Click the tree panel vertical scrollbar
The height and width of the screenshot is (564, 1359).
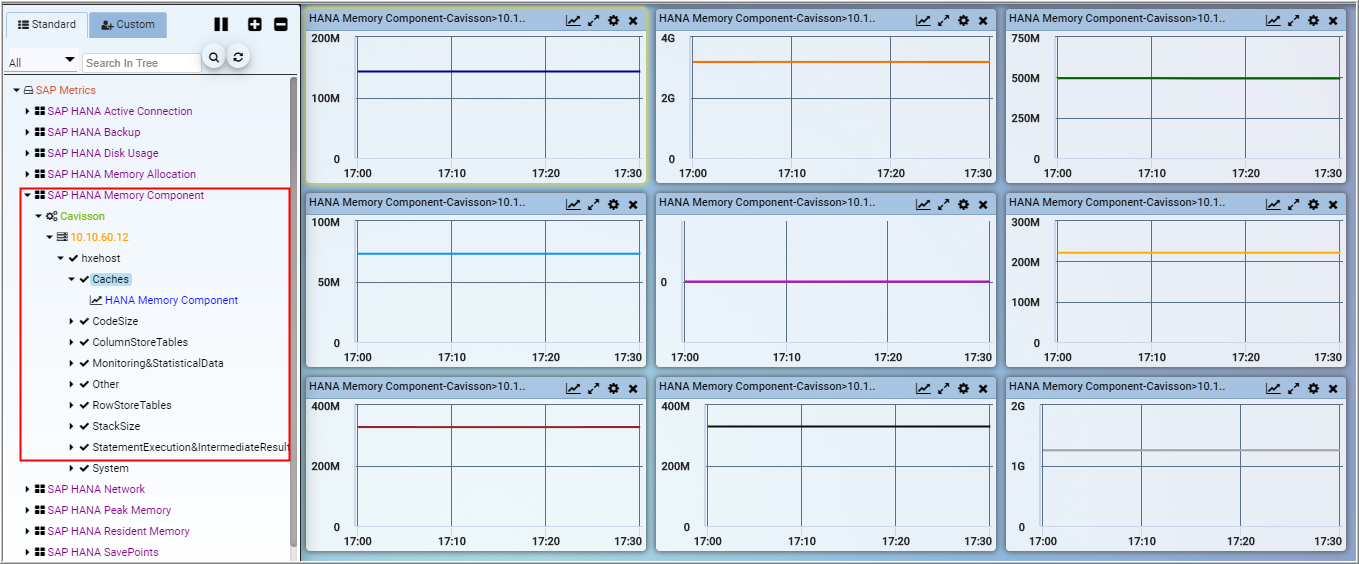(294, 310)
